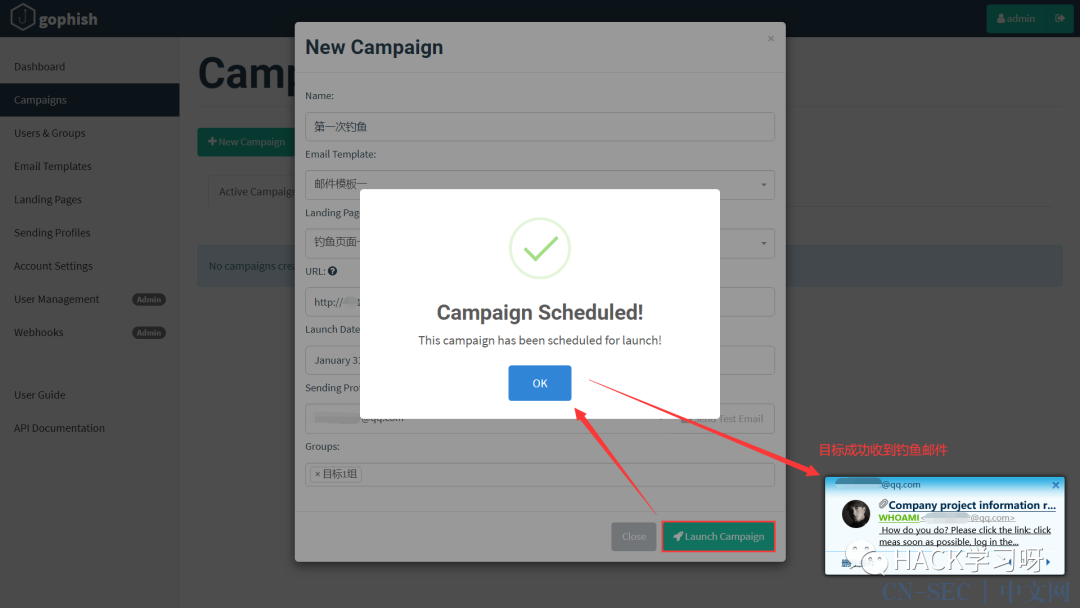The height and width of the screenshot is (608, 1080).
Task: Click the campaign Name input field
Action: pos(540,127)
